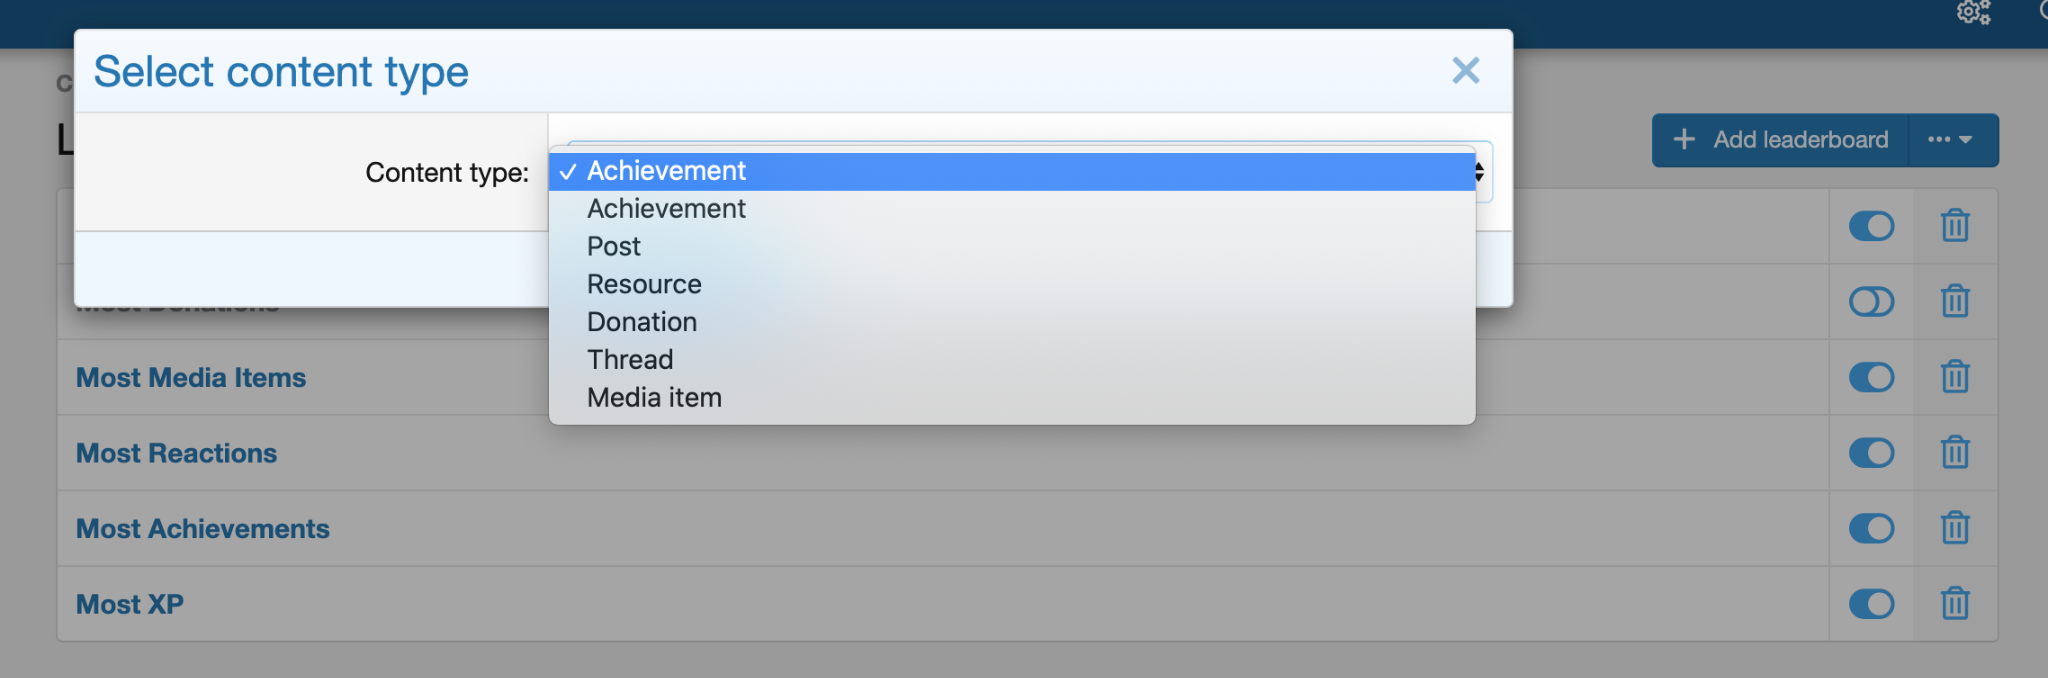Select the Media item option
The height and width of the screenshot is (678, 2048).
(x=654, y=398)
